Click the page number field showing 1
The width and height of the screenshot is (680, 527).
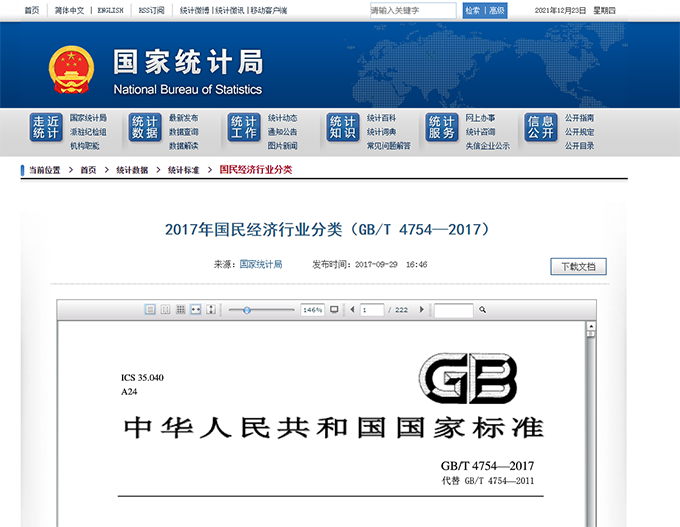(x=372, y=310)
